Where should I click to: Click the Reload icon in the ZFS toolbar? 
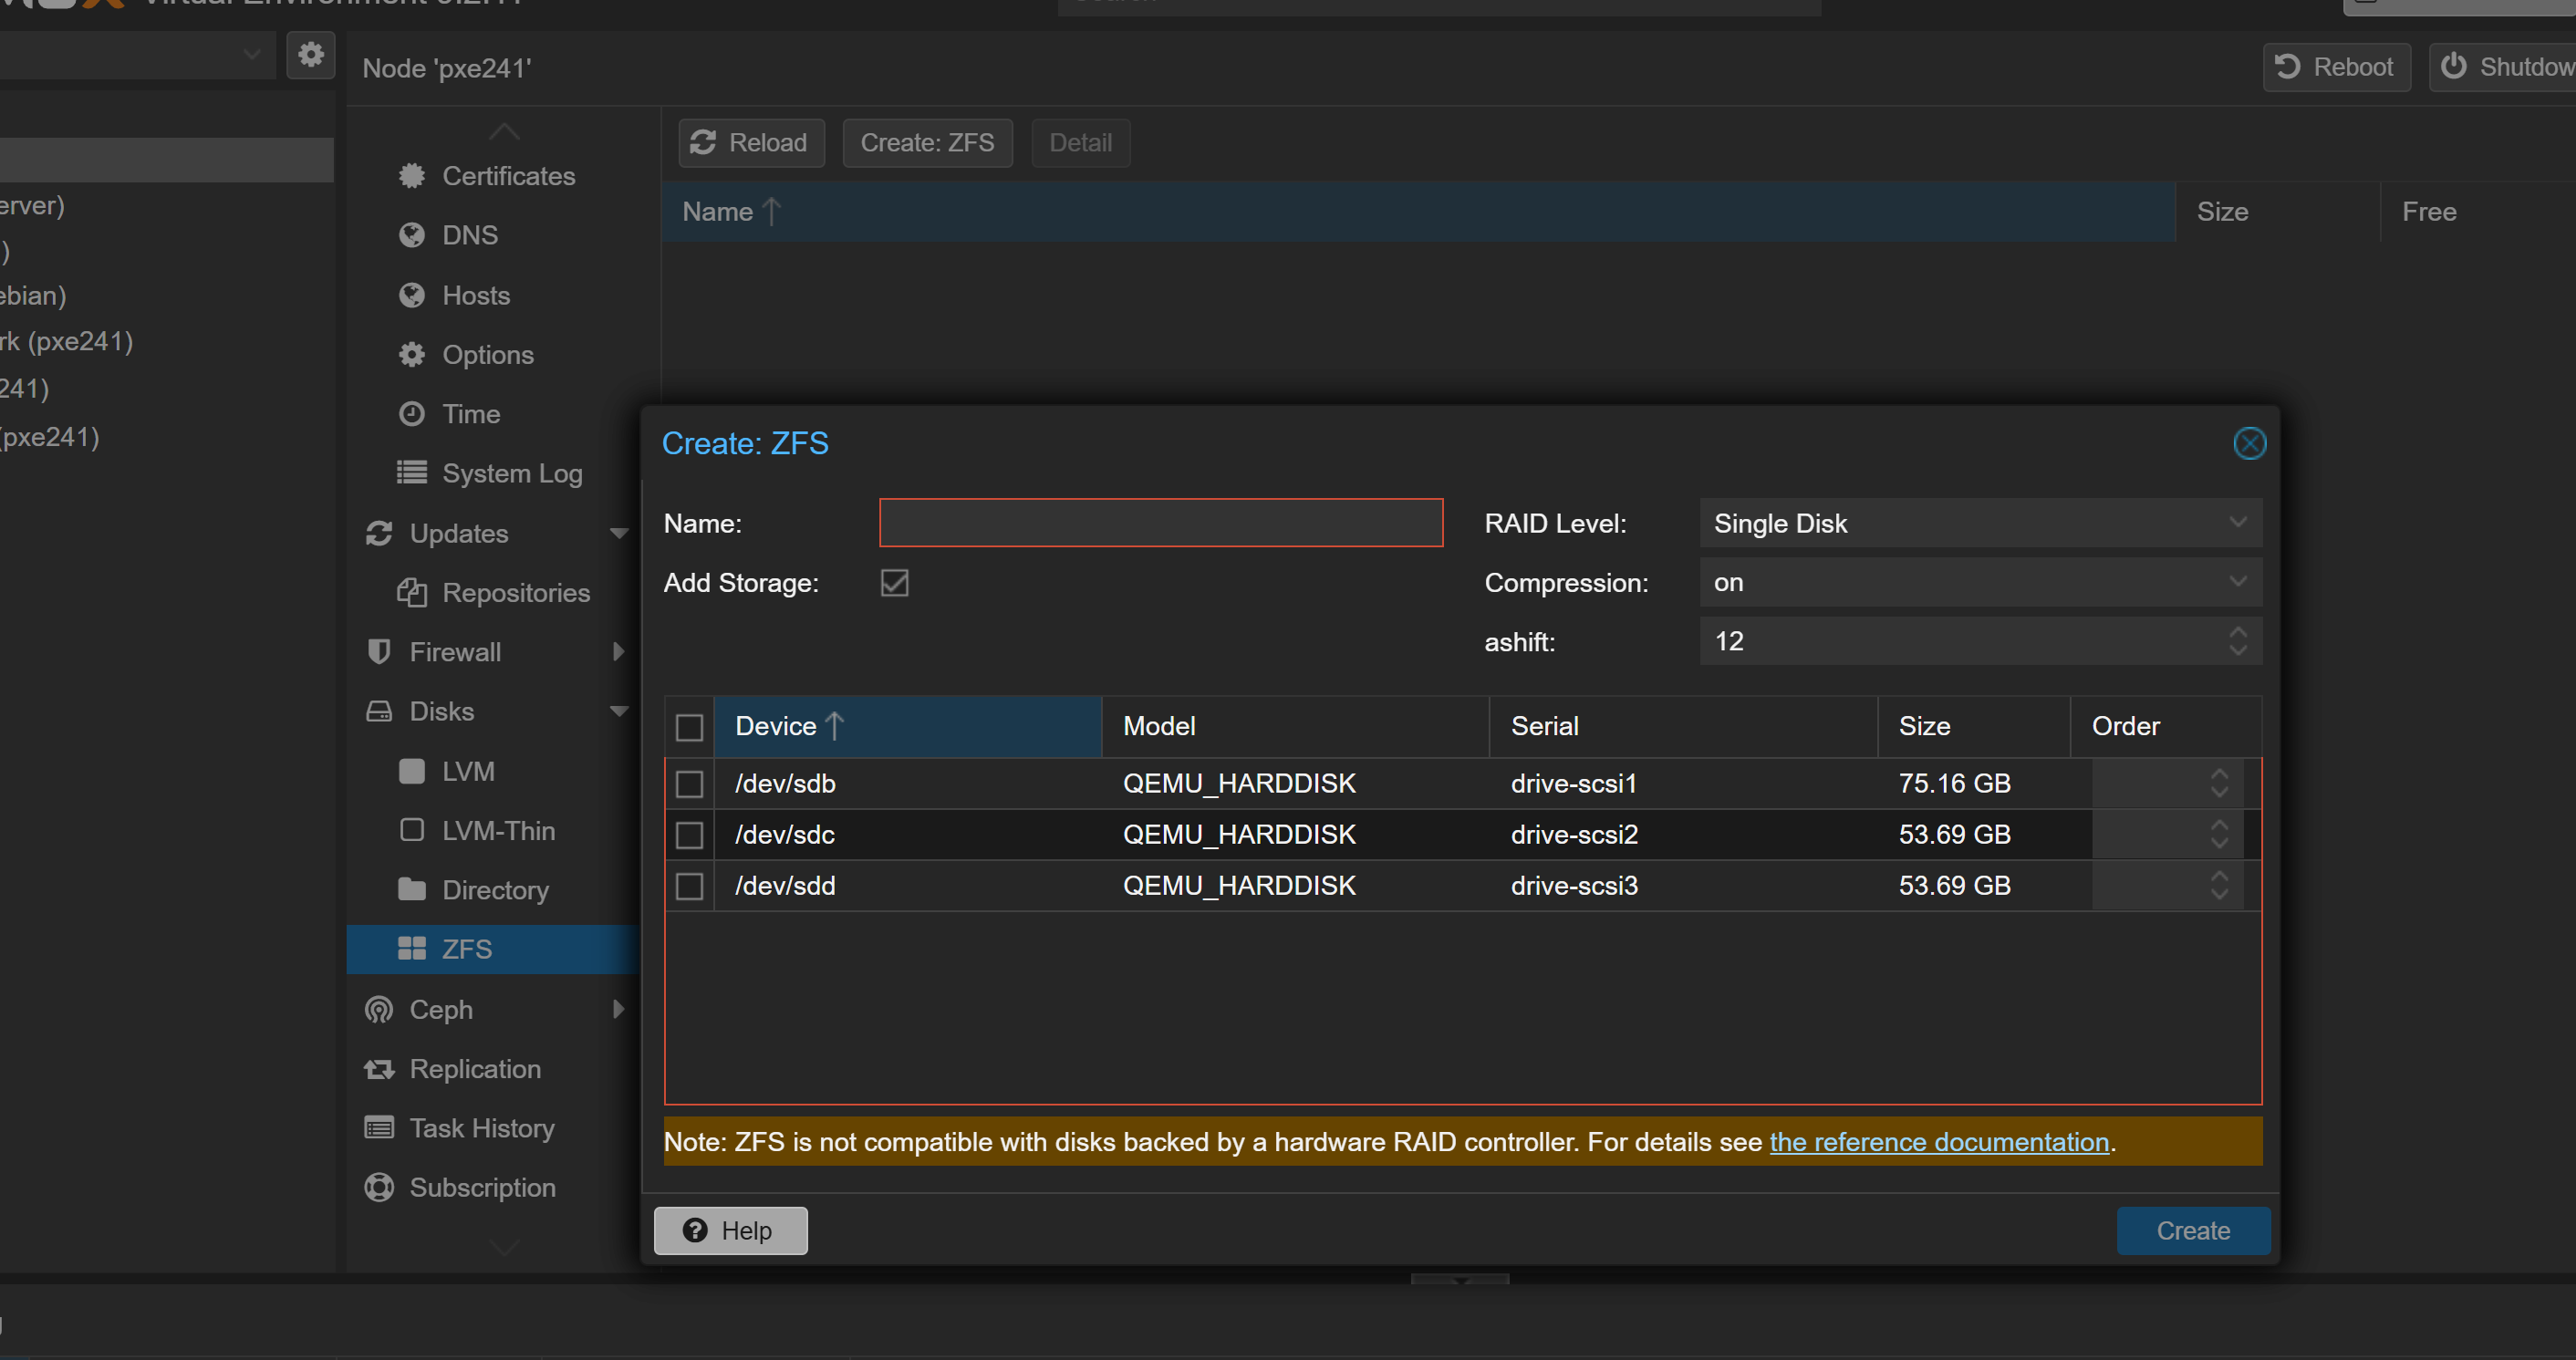click(x=703, y=143)
